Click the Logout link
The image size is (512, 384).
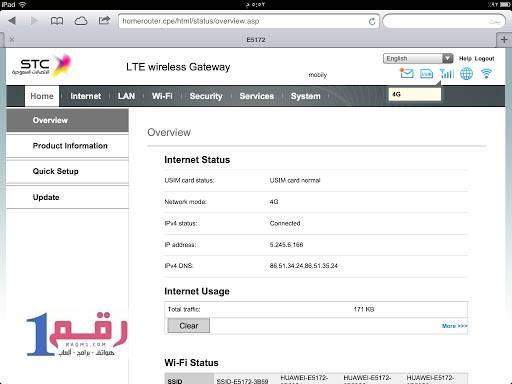click(484, 58)
